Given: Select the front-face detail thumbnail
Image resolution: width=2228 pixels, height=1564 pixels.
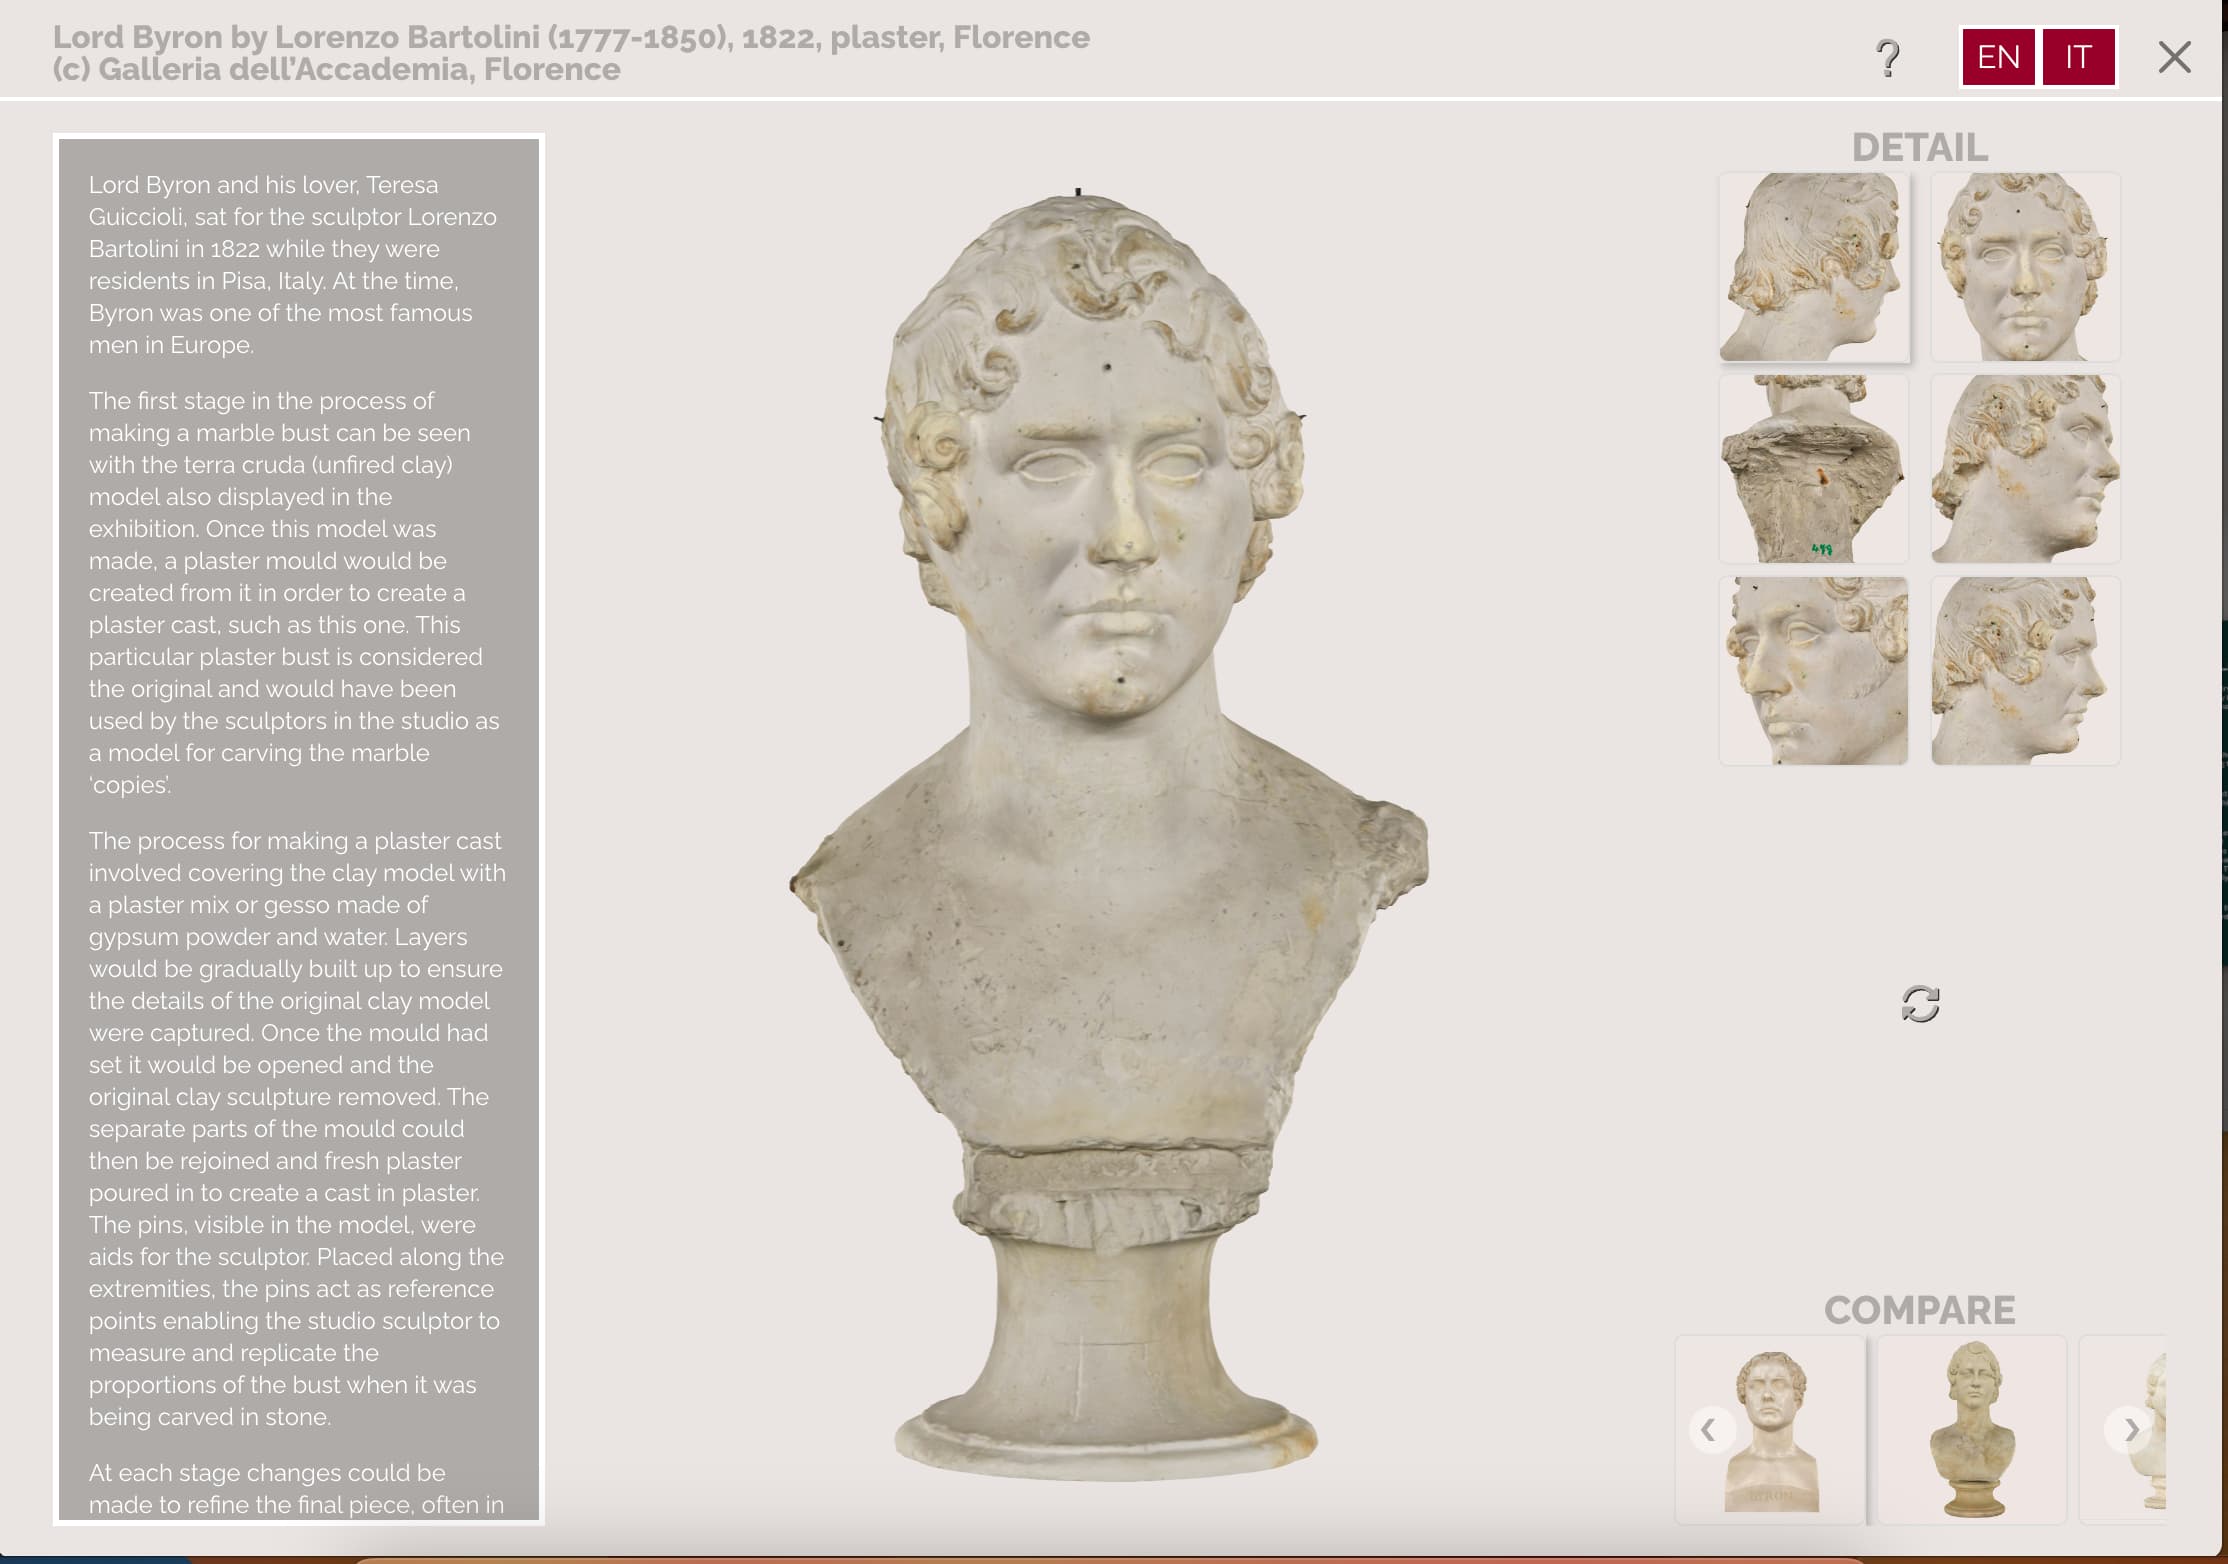Looking at the screenshot, I should pos(2025,268).
